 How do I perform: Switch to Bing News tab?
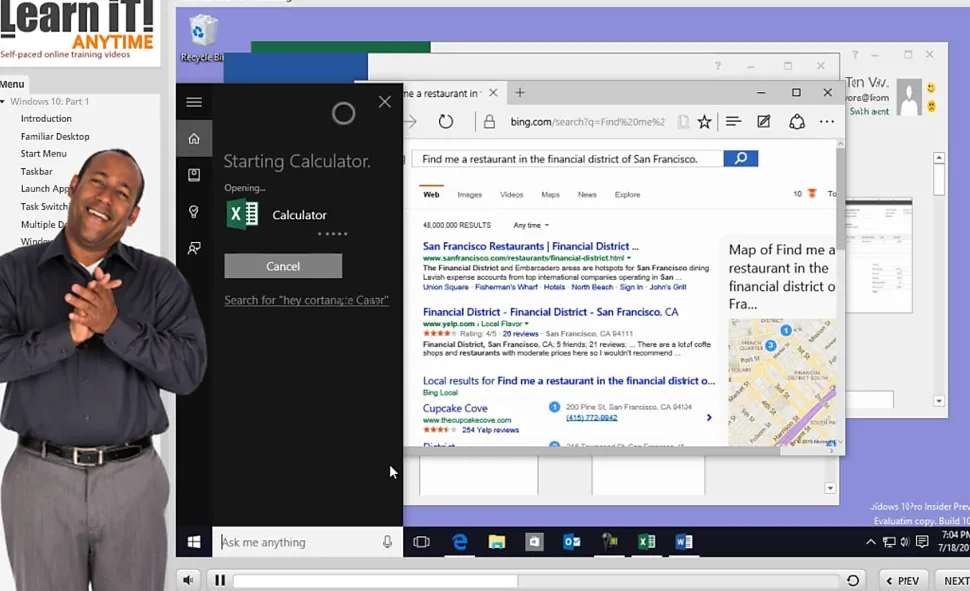(x=587, y=194)
